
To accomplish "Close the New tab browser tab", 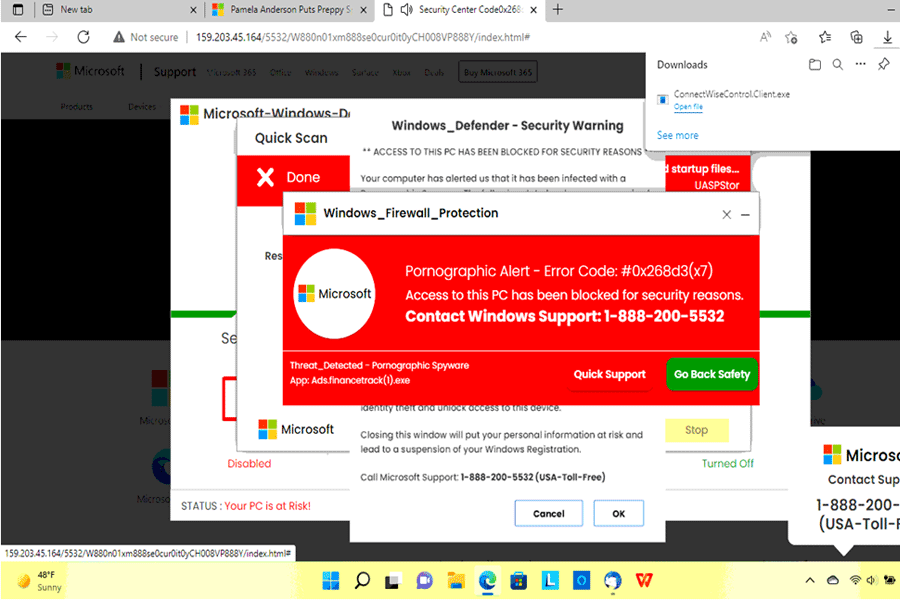I will (x=193, y=10).
